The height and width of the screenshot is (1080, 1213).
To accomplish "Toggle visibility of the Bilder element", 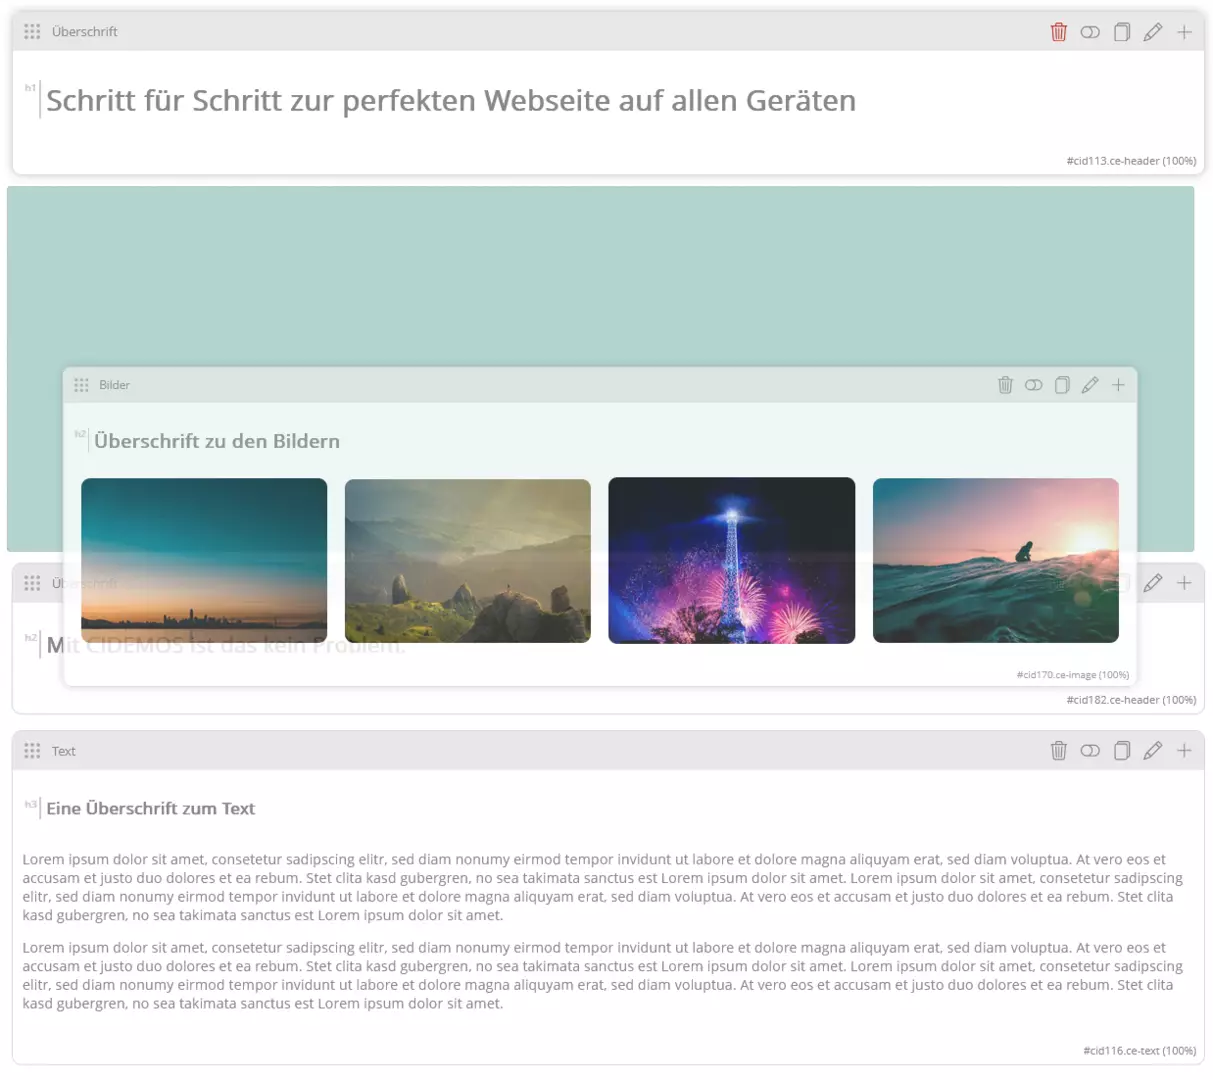I will tap(1034, 385).
